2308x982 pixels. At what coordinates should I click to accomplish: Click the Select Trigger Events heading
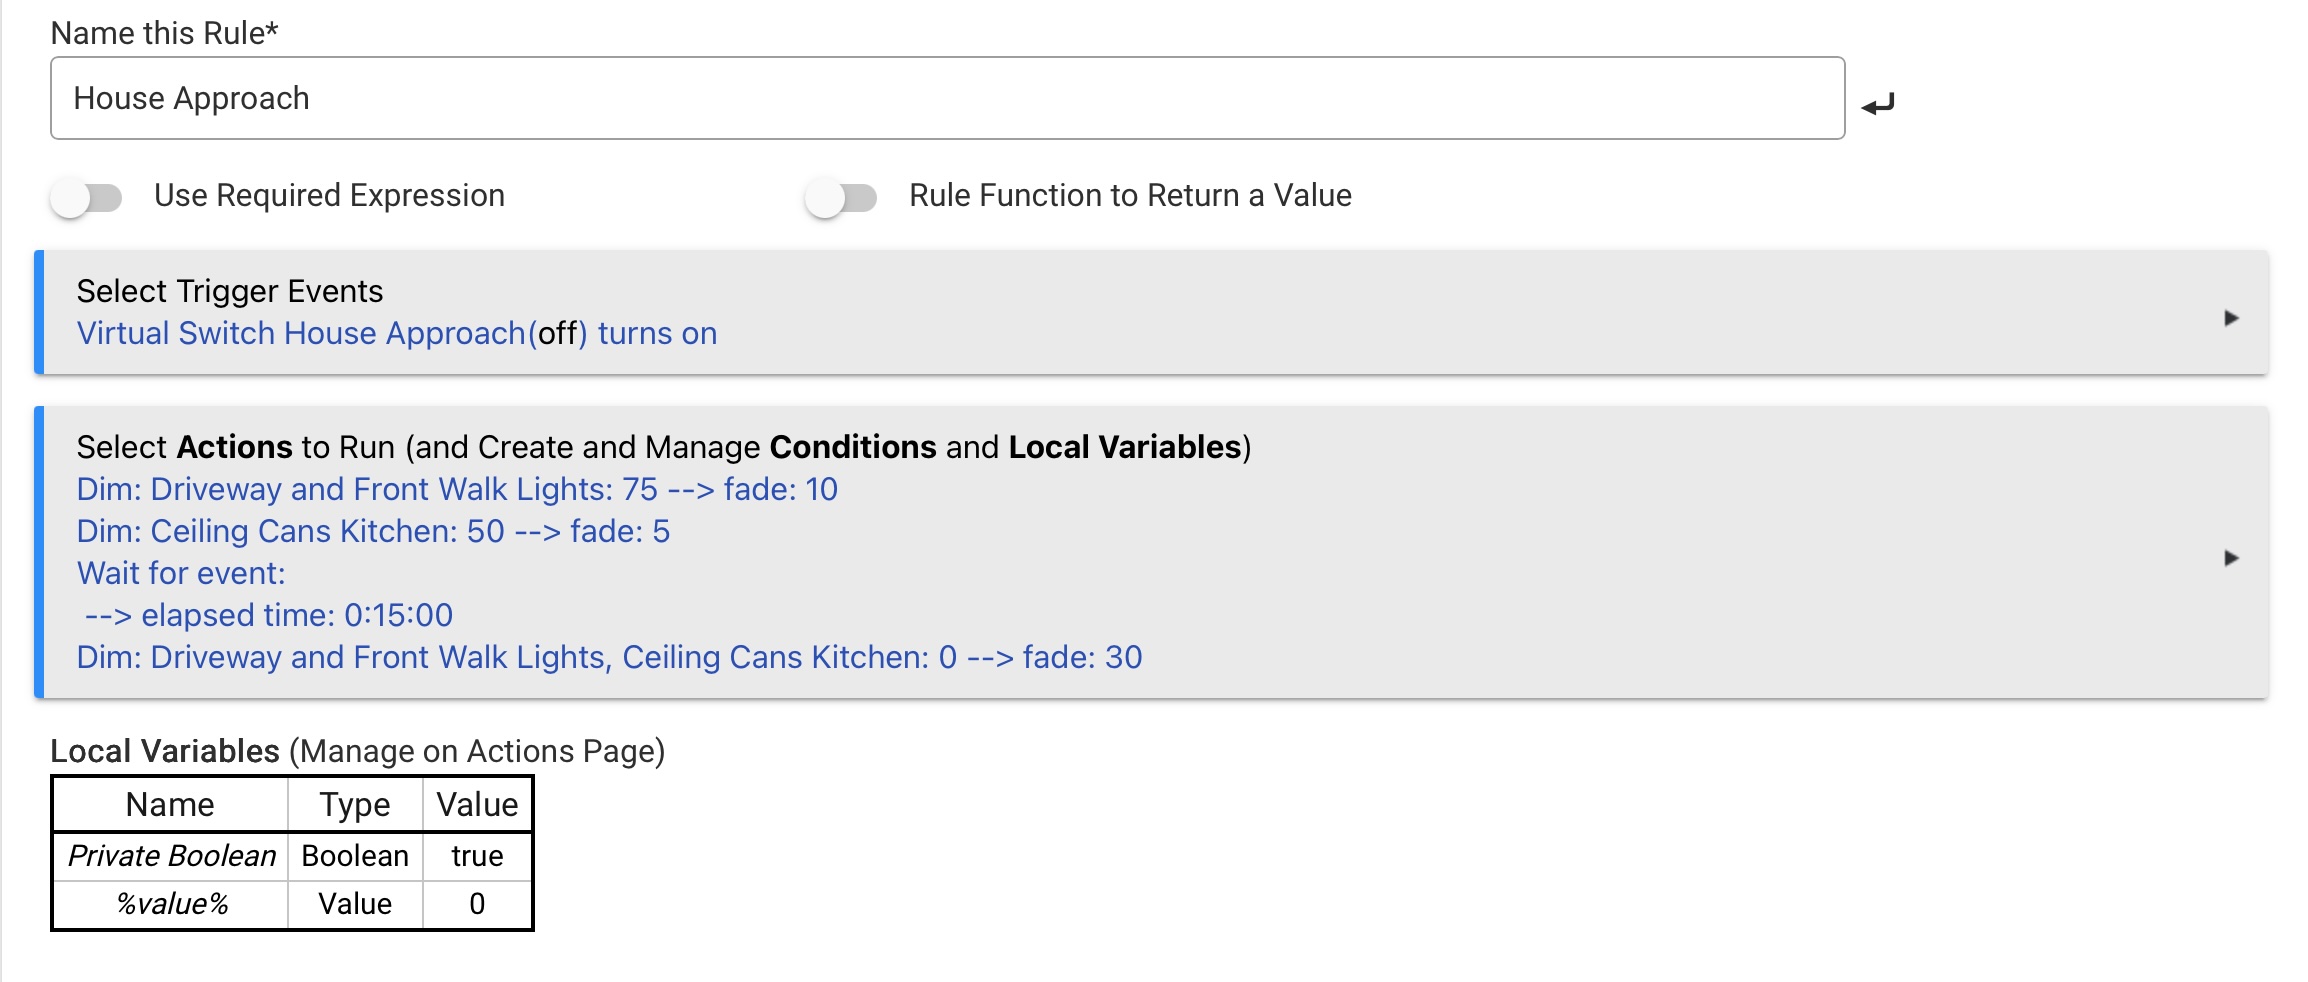pyautogui.click(x=230, y=291)
